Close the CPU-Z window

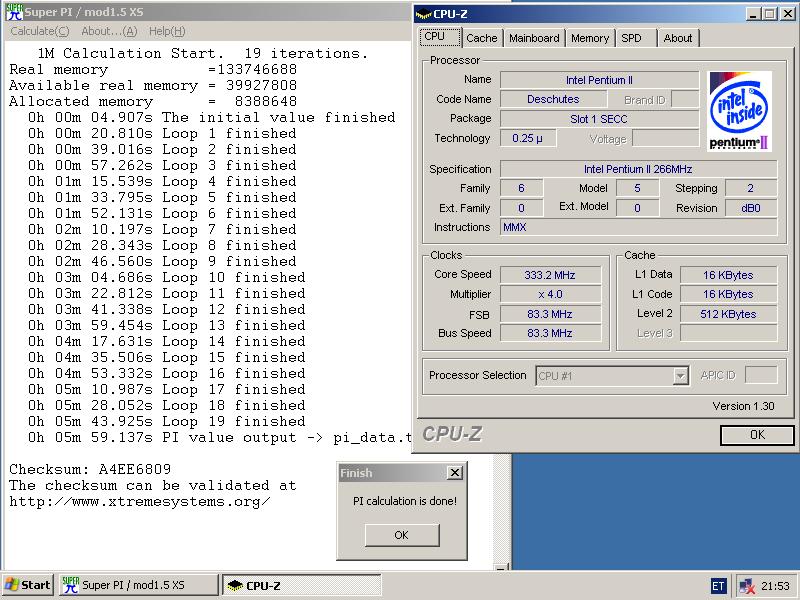788,14
